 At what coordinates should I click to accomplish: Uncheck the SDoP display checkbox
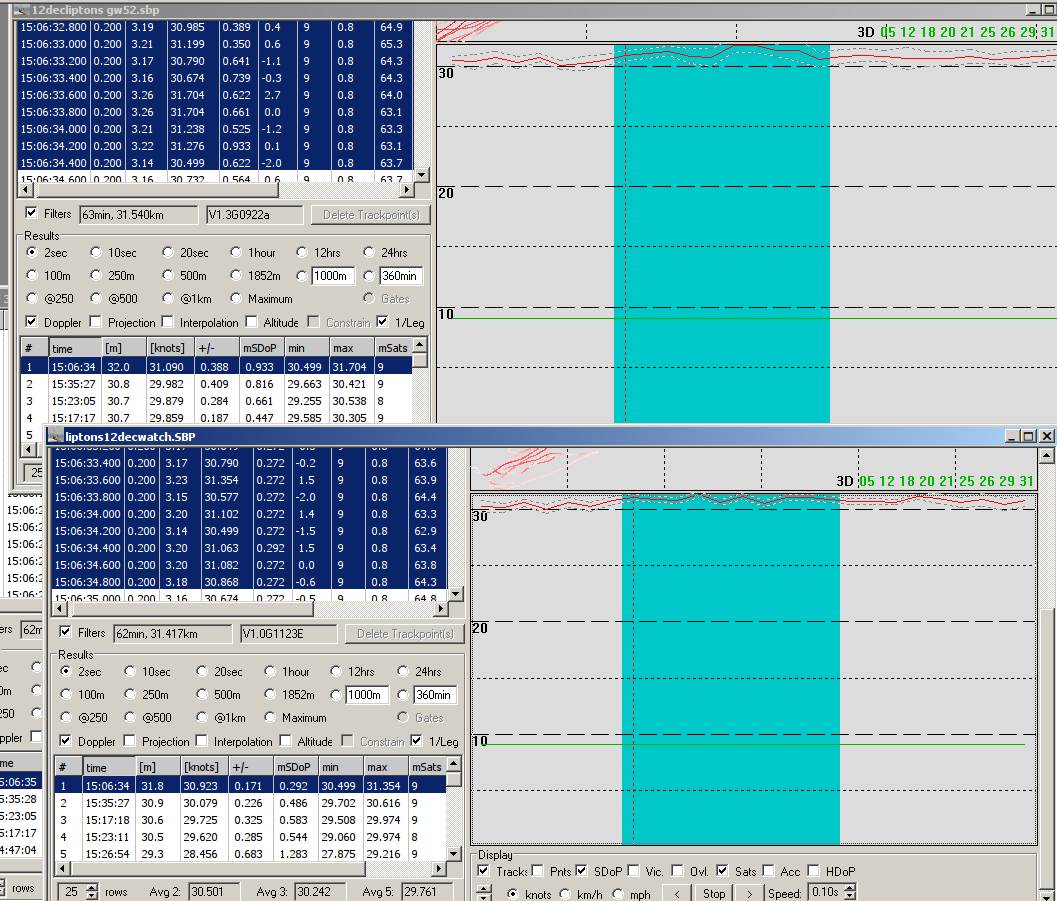581,871
